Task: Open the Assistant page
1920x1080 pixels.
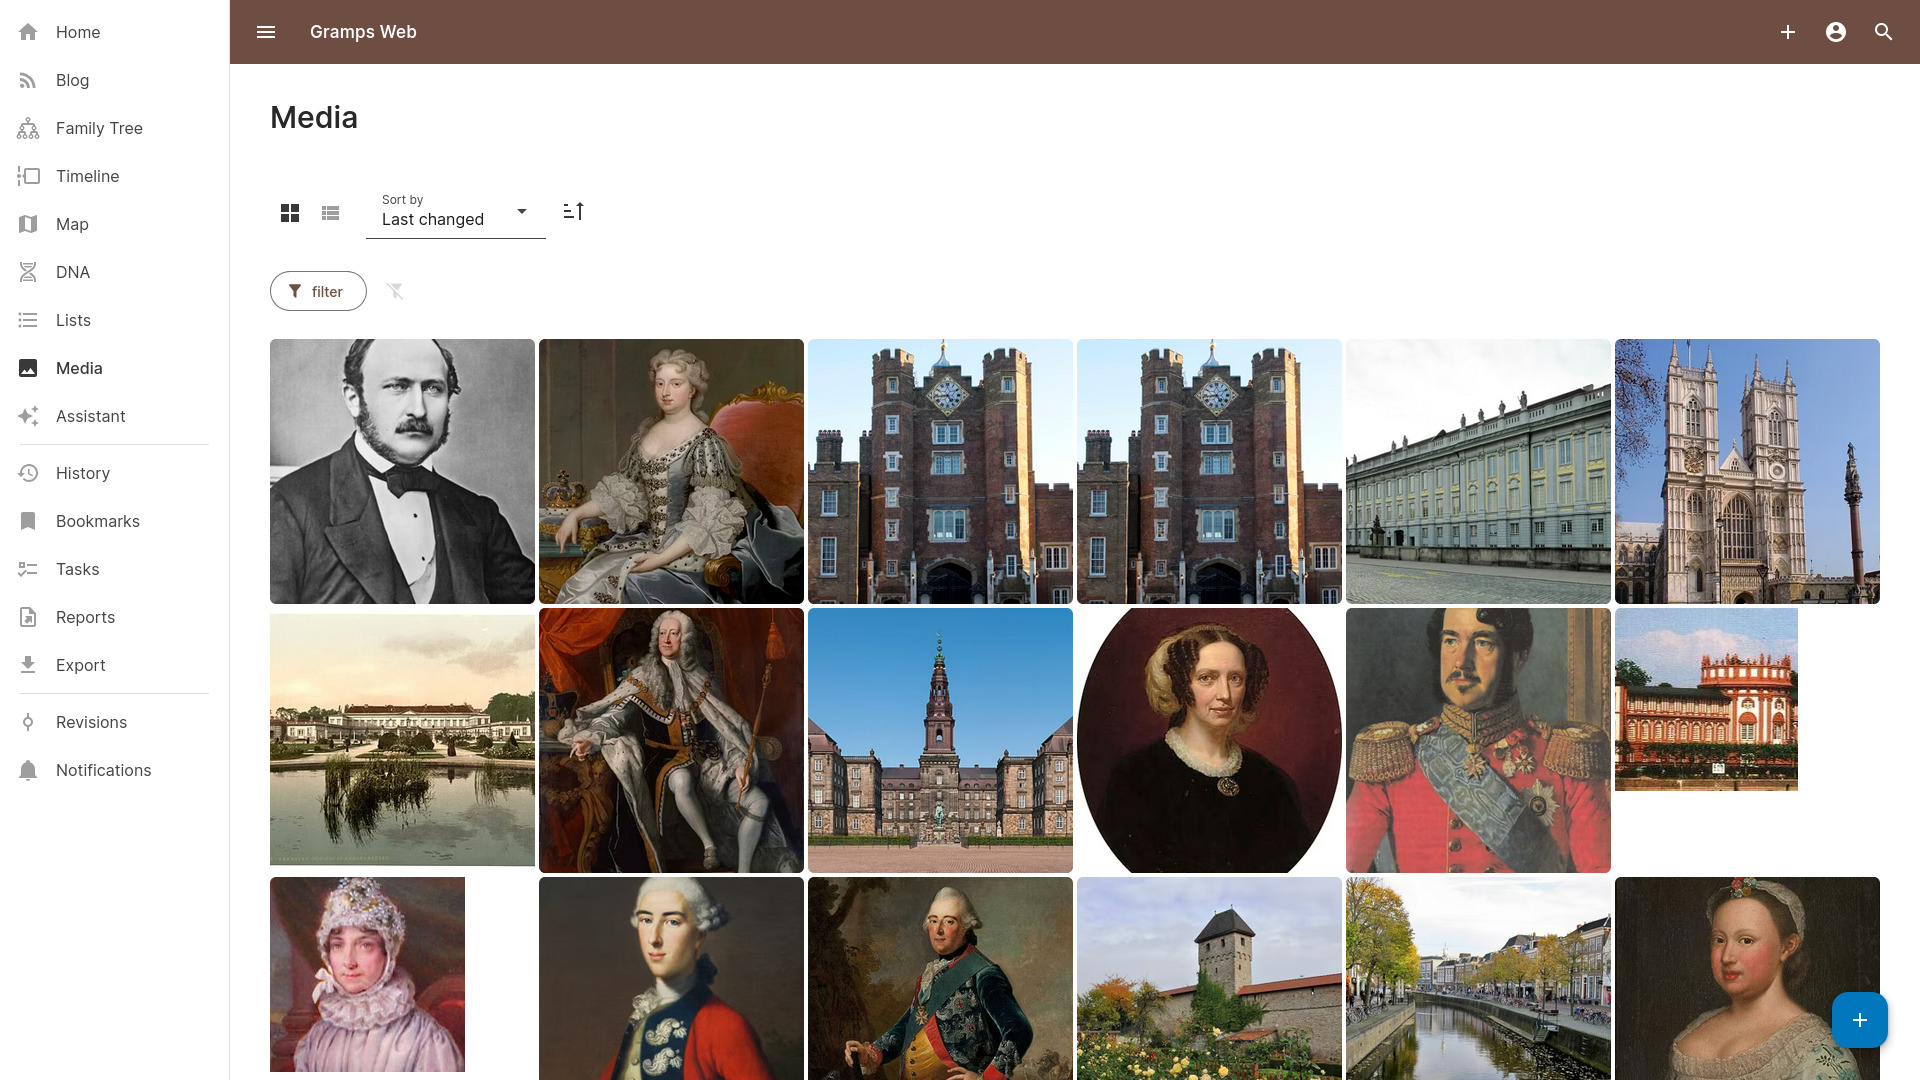Action: tap(90, 416)
